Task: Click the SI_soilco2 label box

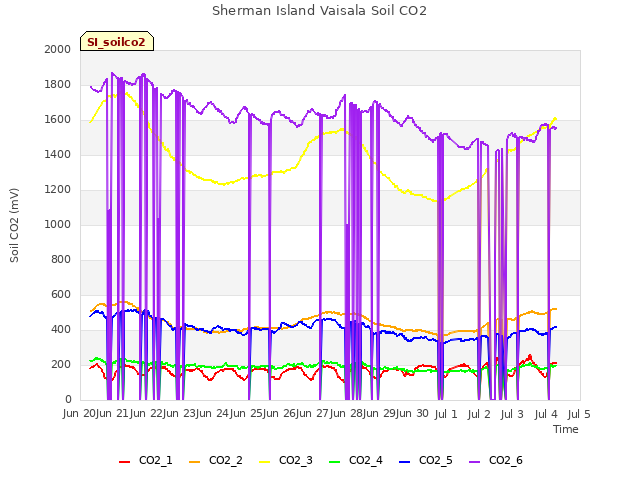Action: (x=117, y=41)
